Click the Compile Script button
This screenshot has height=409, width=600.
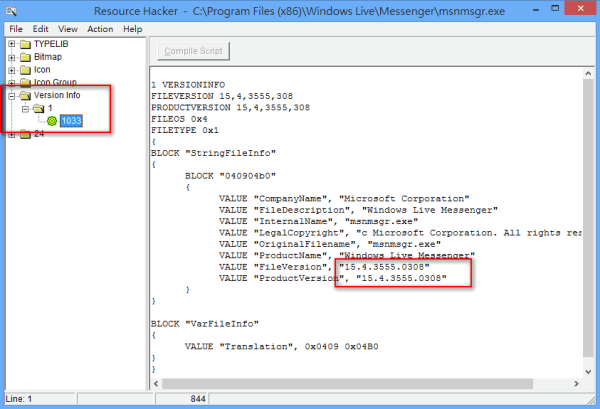tap(193, 51)
